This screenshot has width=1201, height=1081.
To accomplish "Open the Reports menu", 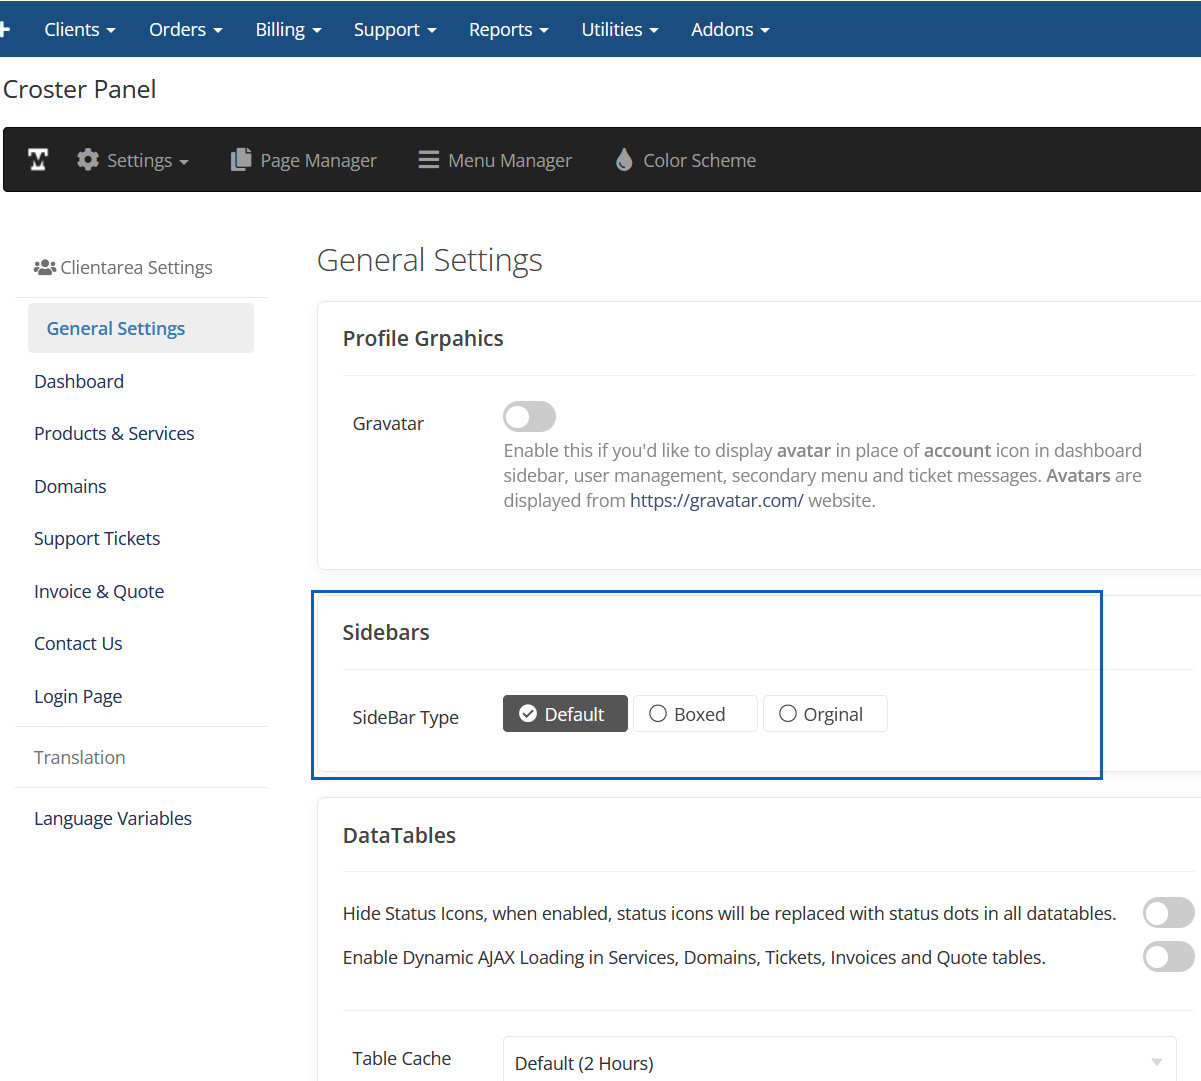I will tap(508, 30).
